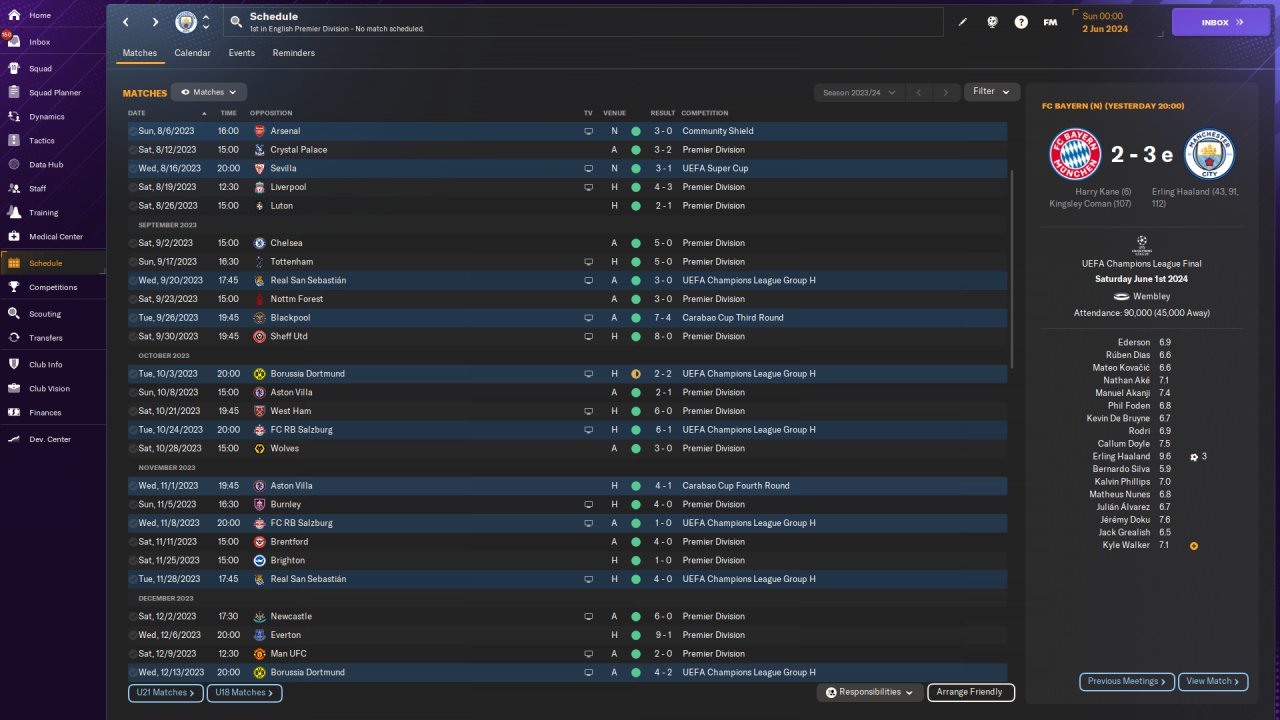Open Data Hub in the sidebar
The height and width of the screenshot is (720, 1280).
pos(52,164)
